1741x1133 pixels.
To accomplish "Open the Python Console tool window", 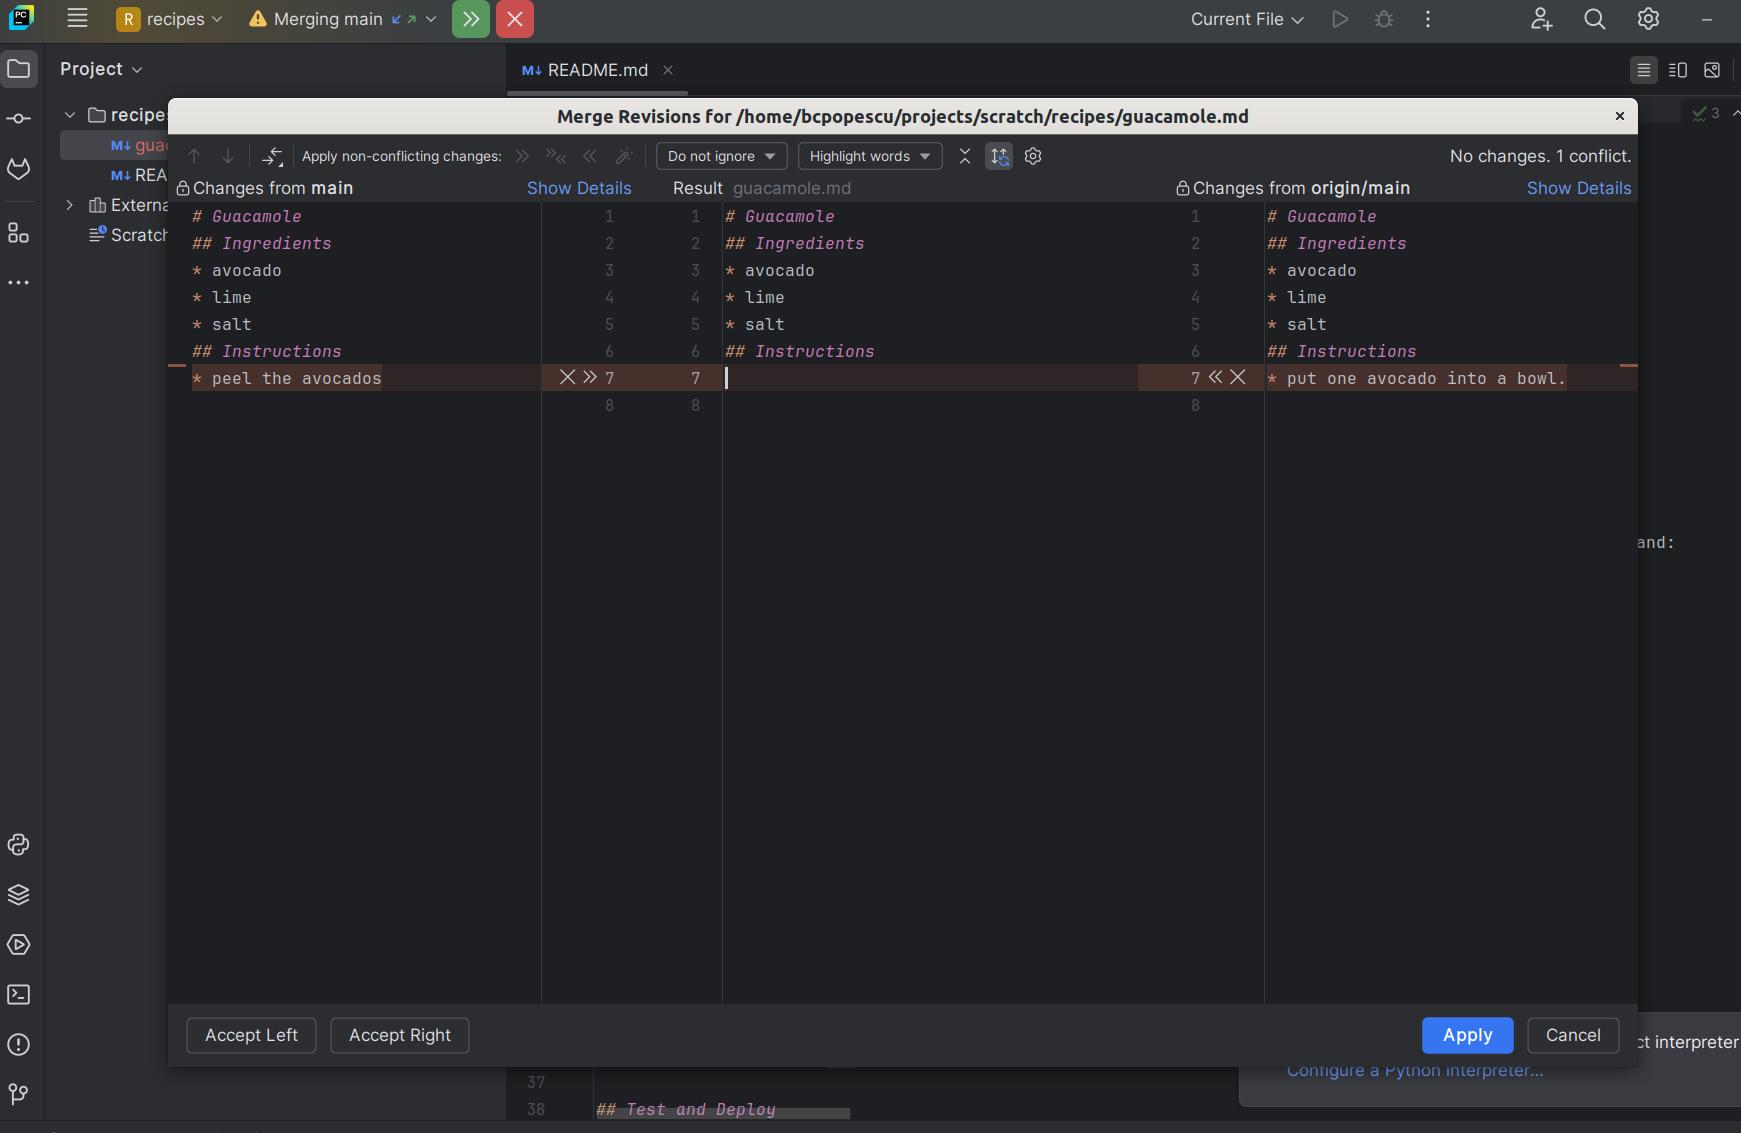I will coord(19,845).
